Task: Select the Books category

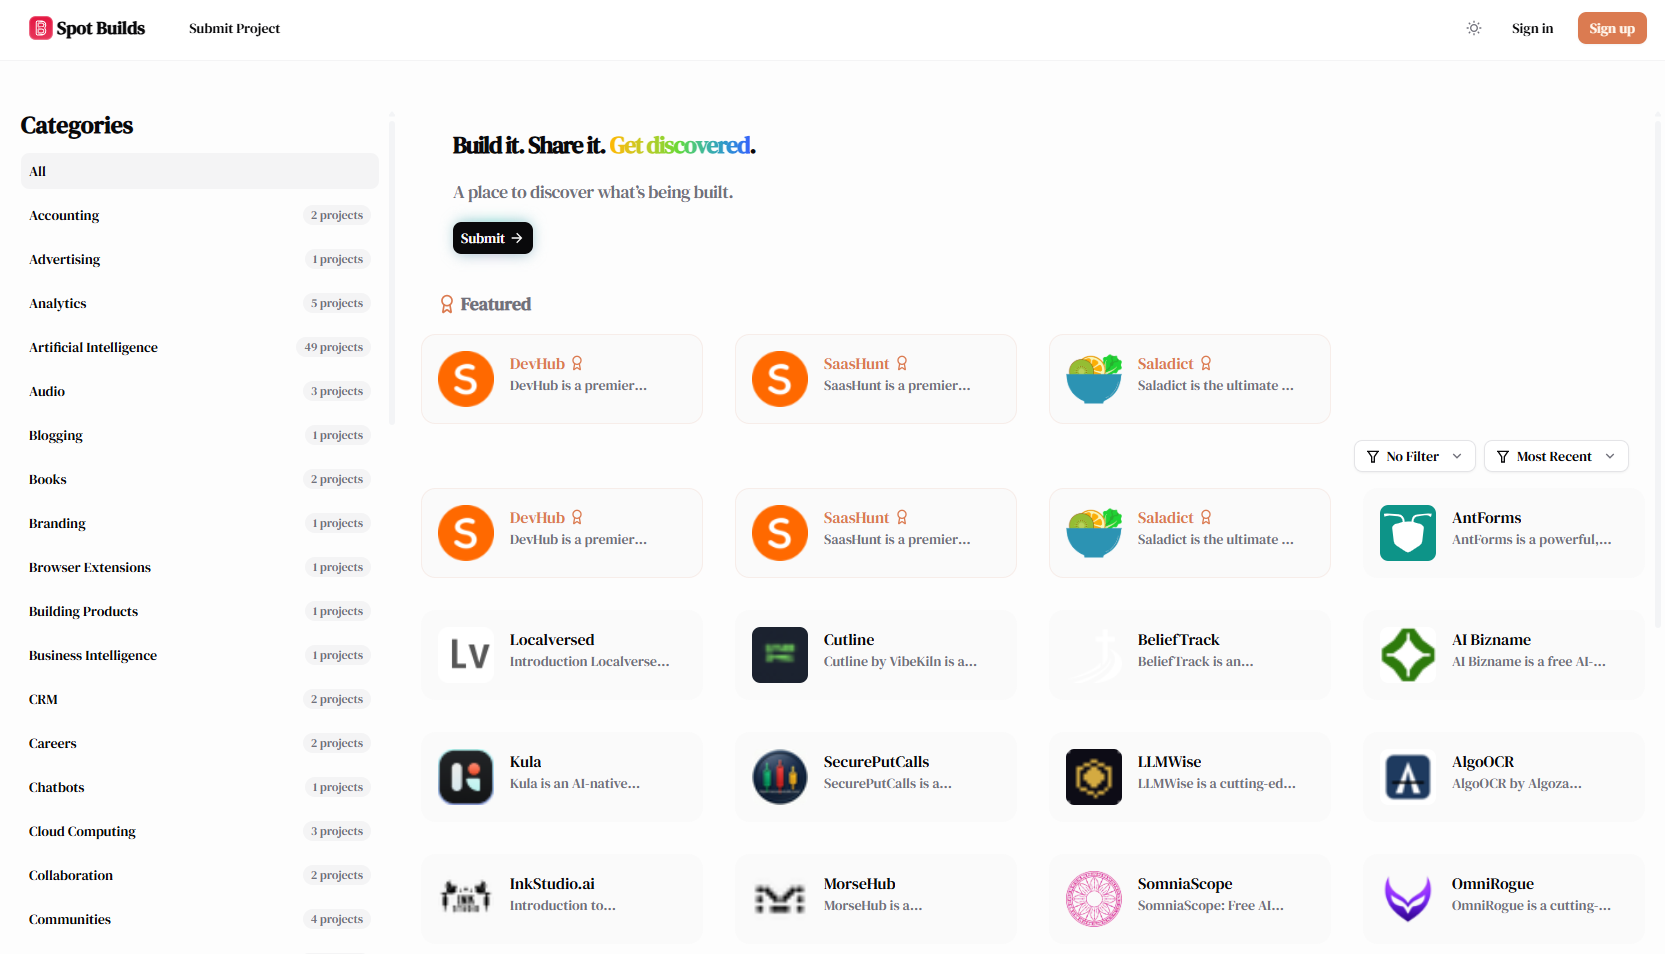Action: point(200,479)
